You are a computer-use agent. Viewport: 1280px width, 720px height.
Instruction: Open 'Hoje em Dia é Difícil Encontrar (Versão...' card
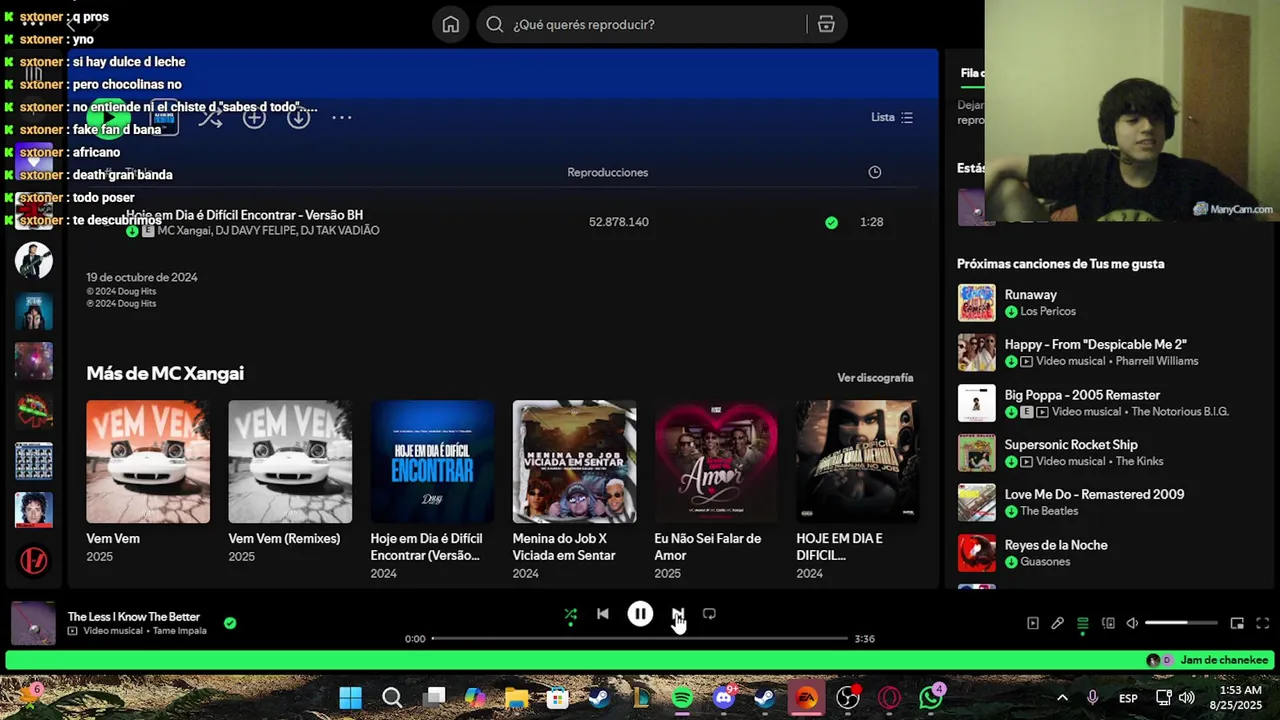432,490
